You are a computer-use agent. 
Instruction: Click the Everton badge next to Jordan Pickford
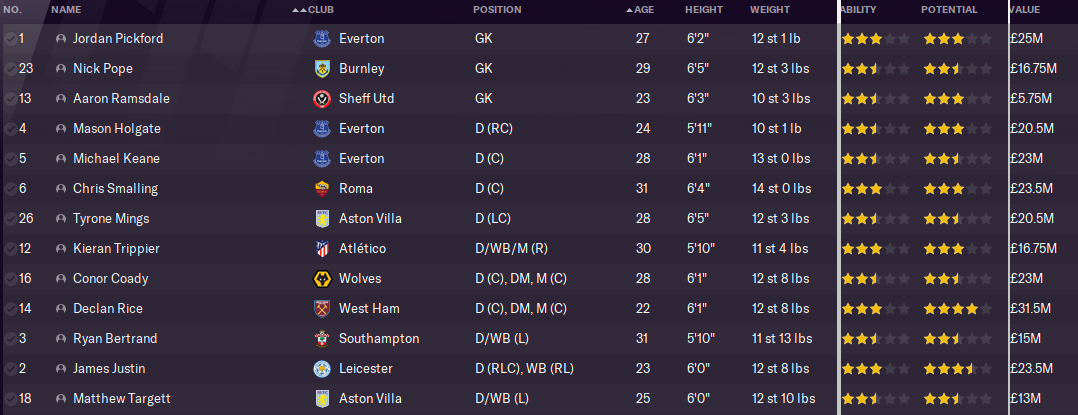[x=321, y=39]
